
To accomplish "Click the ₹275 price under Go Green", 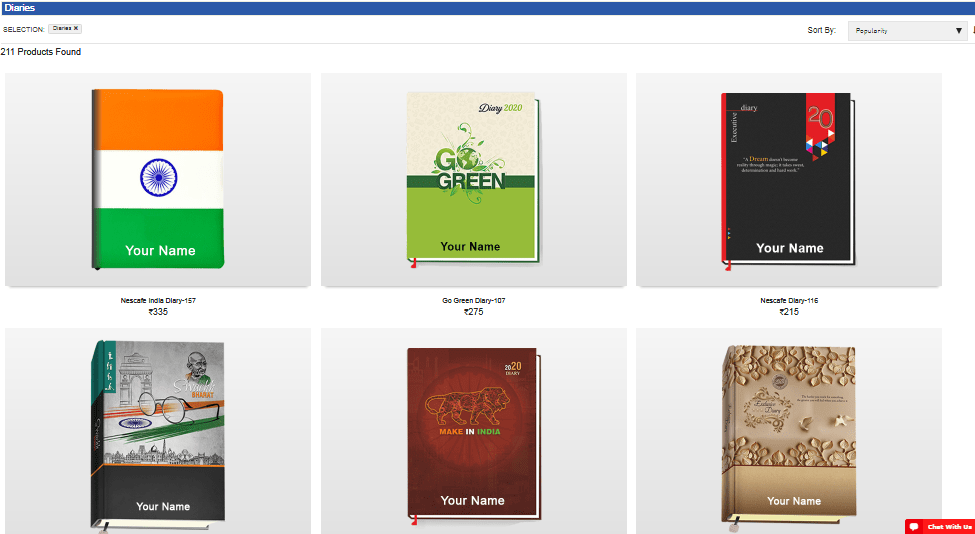I will click(x=474, y=311).
